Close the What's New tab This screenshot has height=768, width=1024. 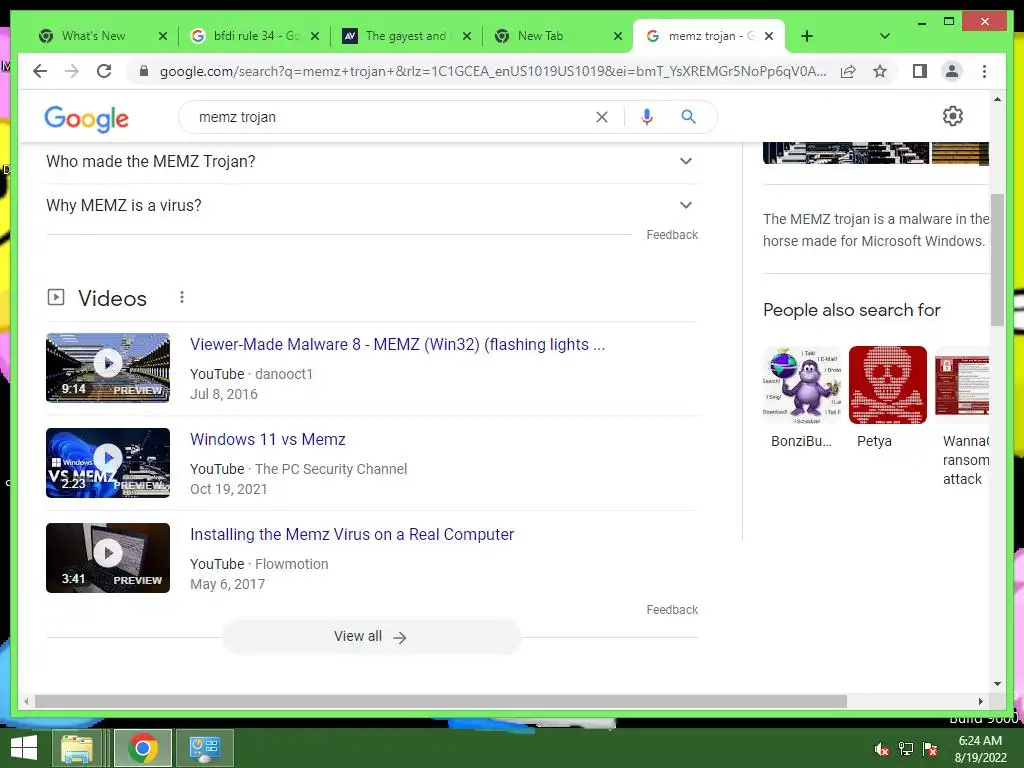pos(163,36)
